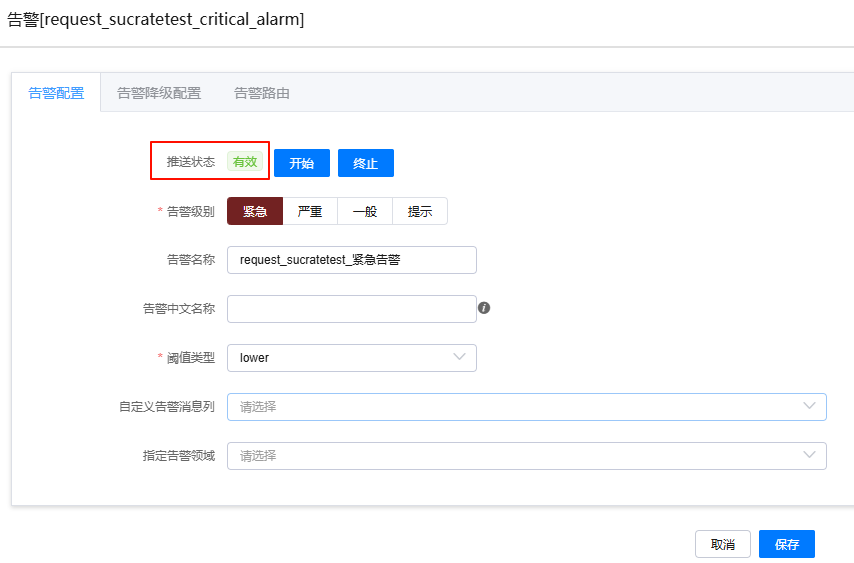
Task: Click the 终止 push button
Action: 365,163
